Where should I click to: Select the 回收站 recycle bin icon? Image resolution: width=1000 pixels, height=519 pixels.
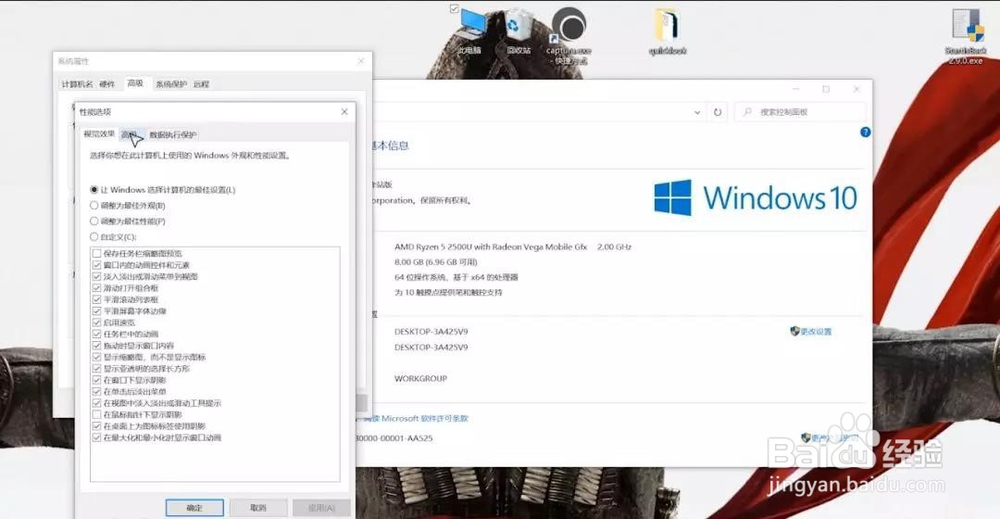coord(518,31)
